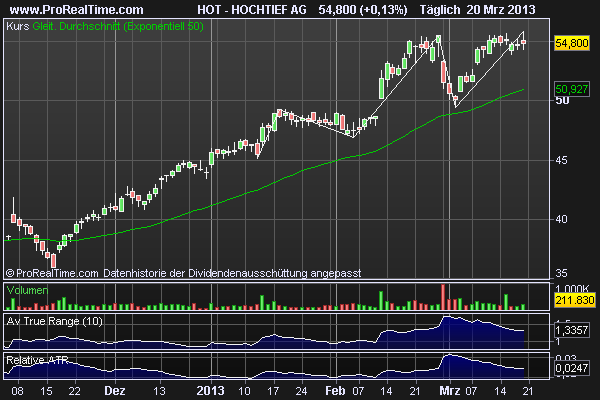The image size is (600, 400).
Task: Click the 45 price axis label
Action: (561, 160)
